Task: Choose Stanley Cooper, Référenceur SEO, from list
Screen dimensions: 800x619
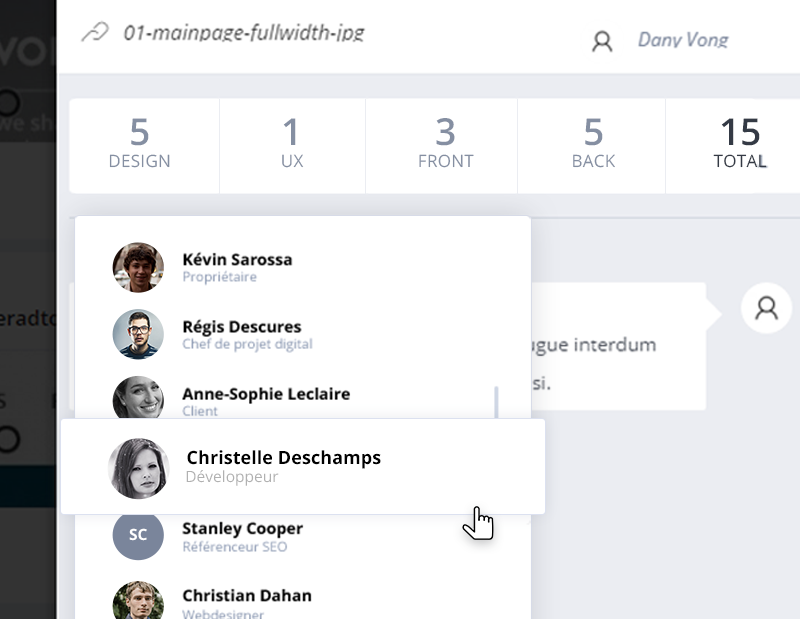Action: 303,536
